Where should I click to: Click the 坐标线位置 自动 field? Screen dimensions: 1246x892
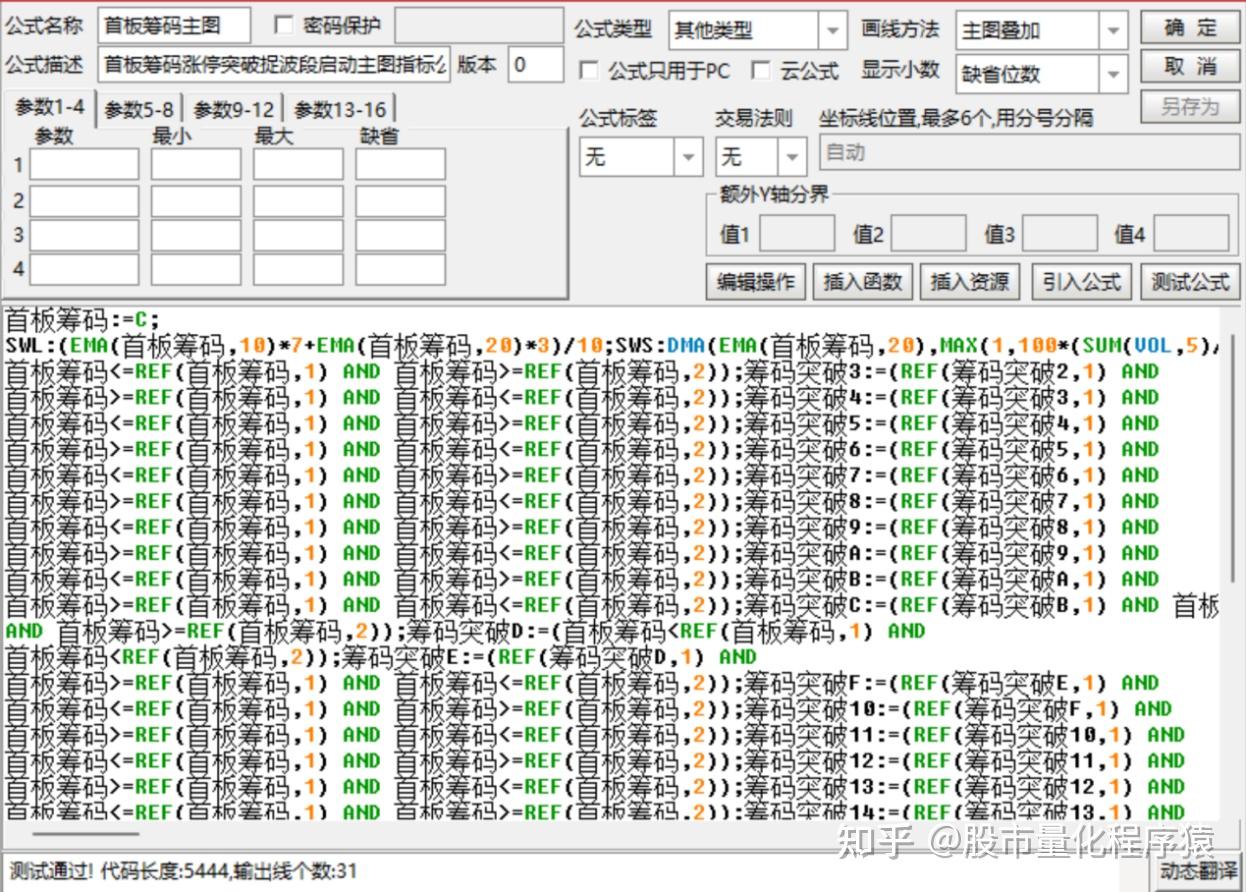pyautogui.click(x=1029, y=153)
